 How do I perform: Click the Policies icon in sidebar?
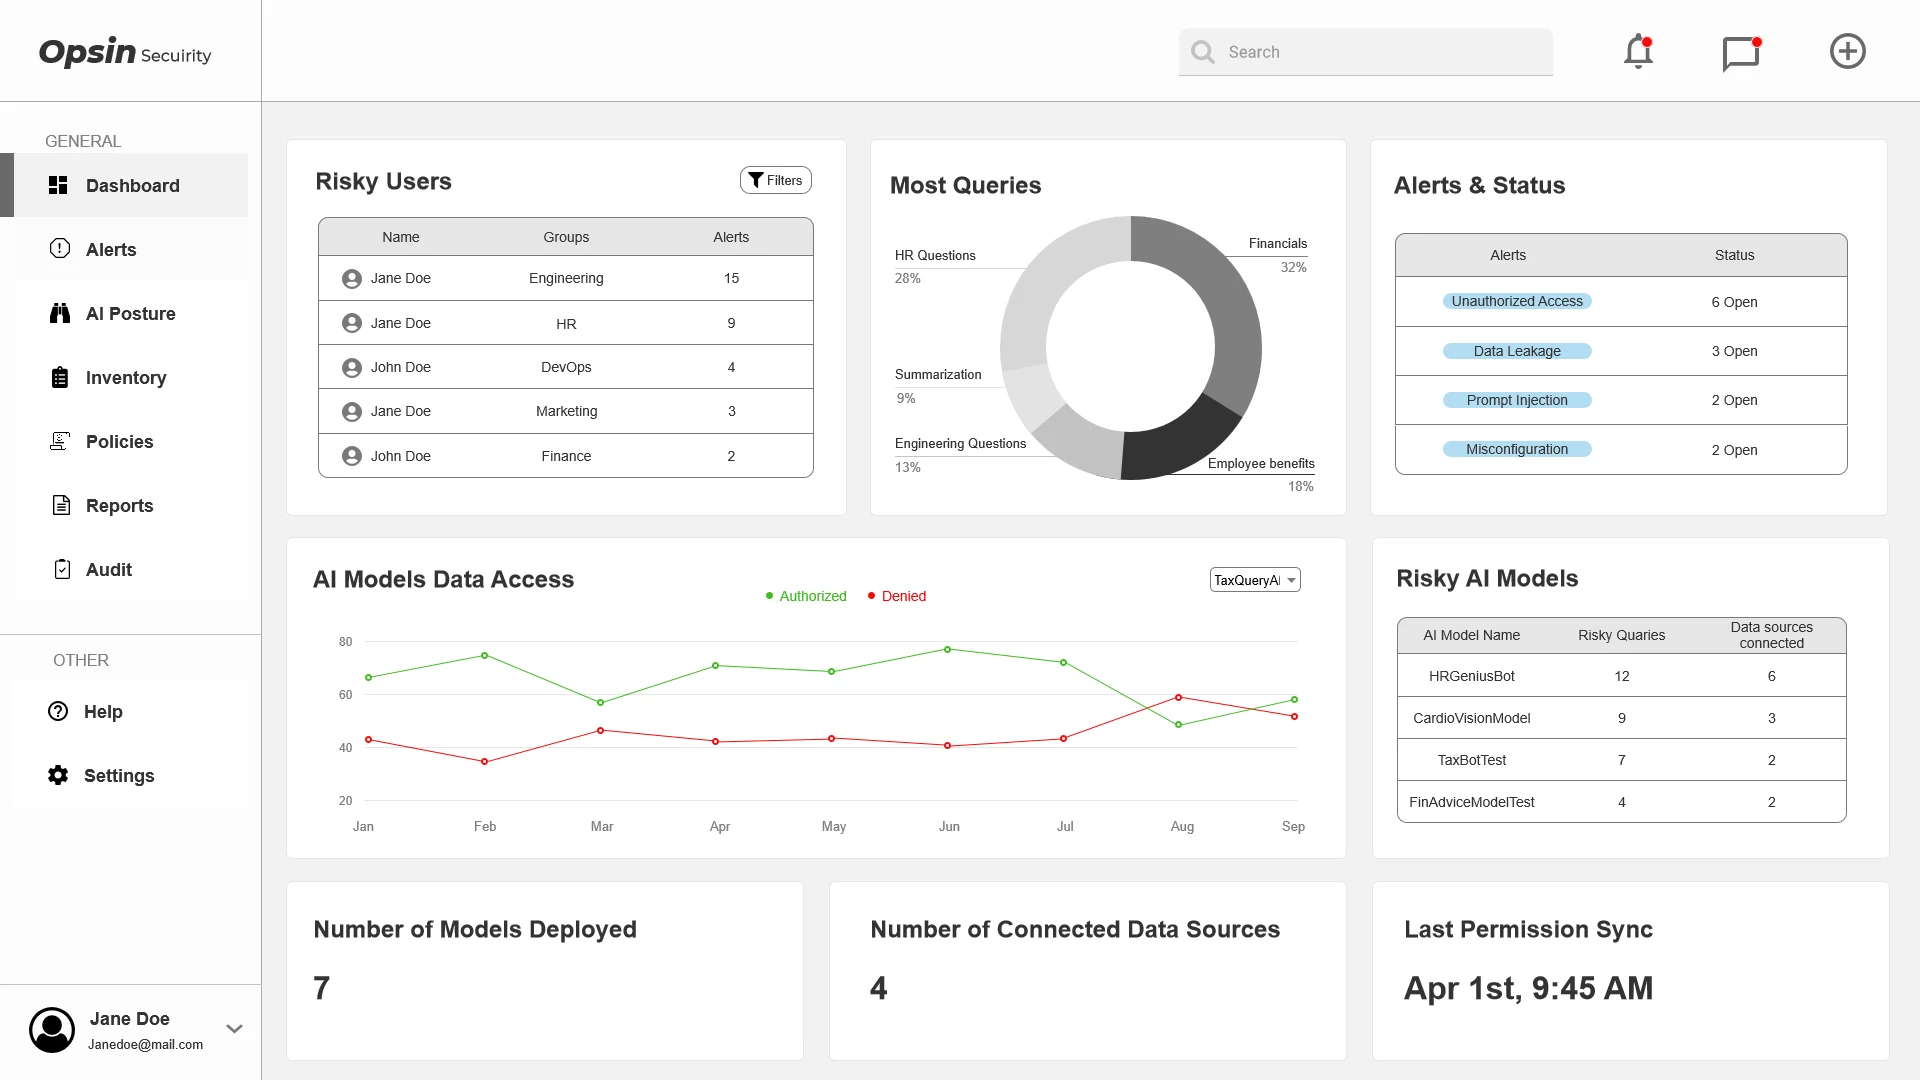pos(60,441)
